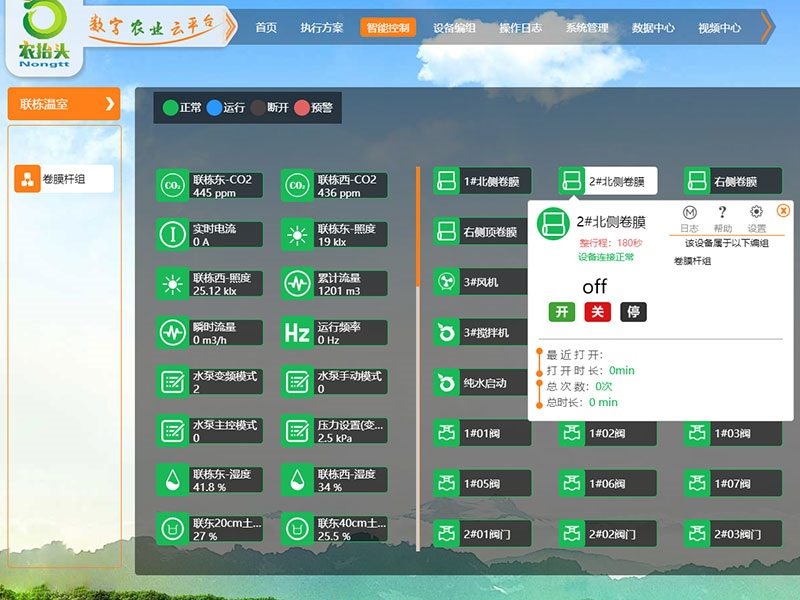Click the 联栋东-CO2 sensor icon
Screen dimensions: 800x600
point(172,185)
